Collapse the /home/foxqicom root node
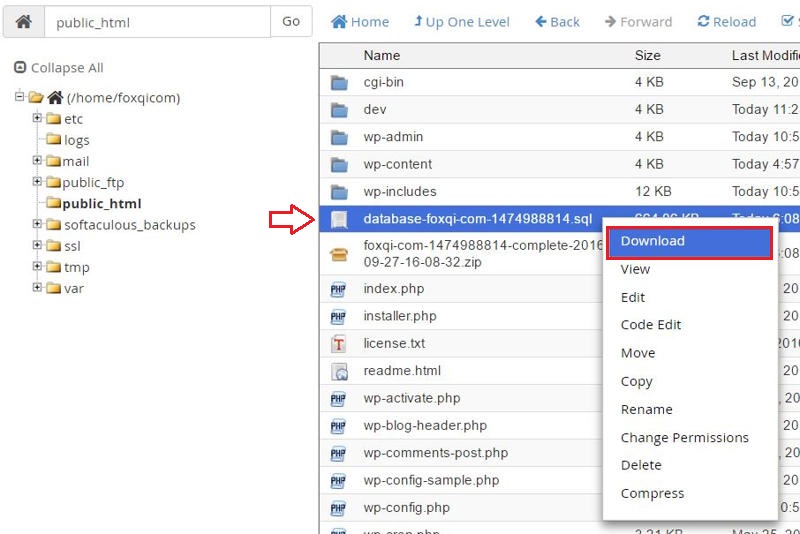 point(19,96)
